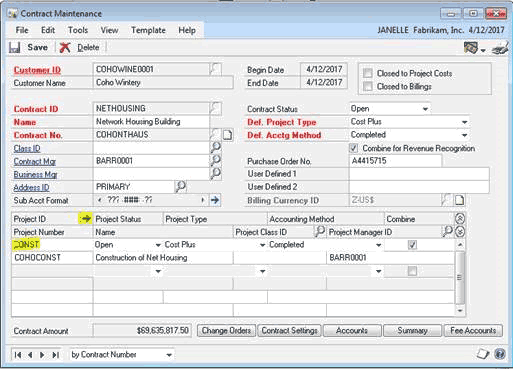Click the Delete toolbar button
This screenshot has height=369, width=513.
pyautogui.click(x=80, y=47)
